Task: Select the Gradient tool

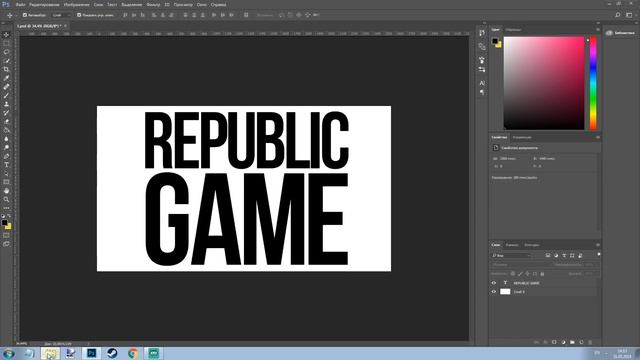Action: point(6,130)
